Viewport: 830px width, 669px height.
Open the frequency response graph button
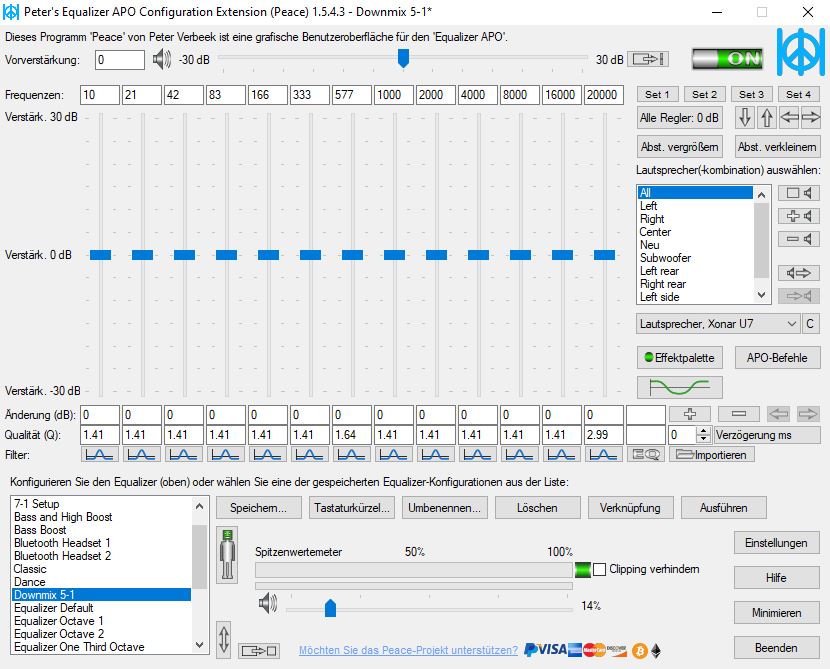(x=680, y=387)
